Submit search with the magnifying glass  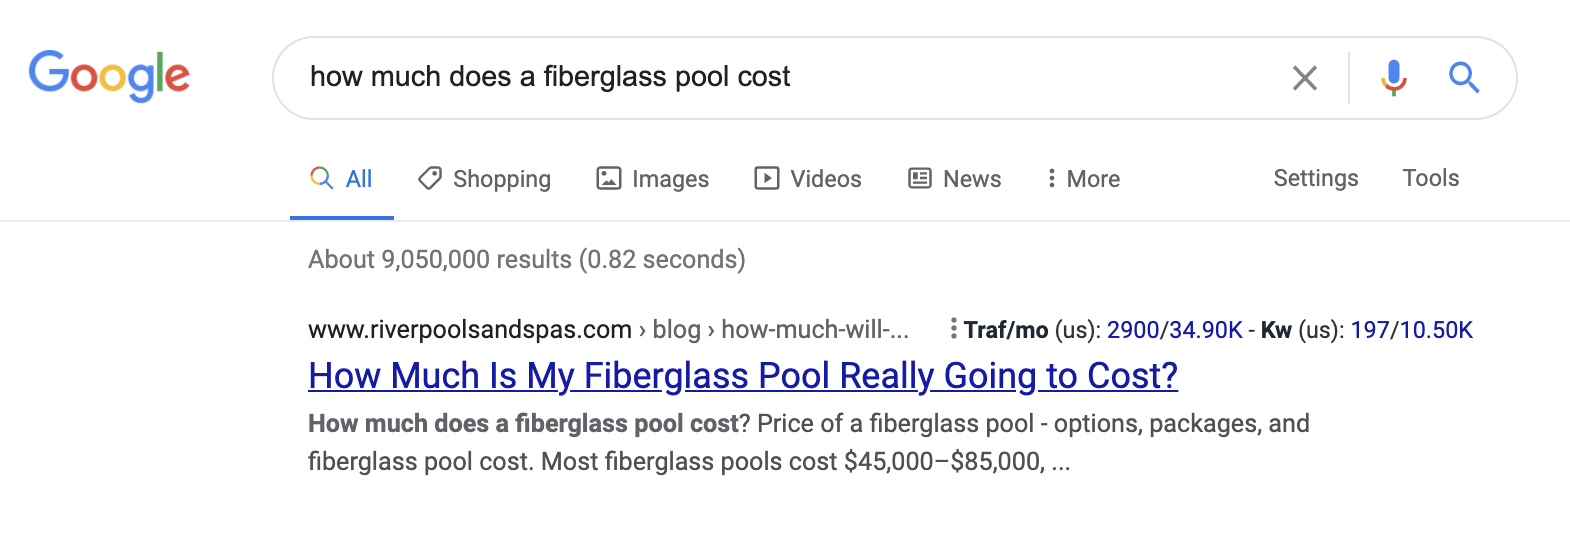pos(1464,77)
